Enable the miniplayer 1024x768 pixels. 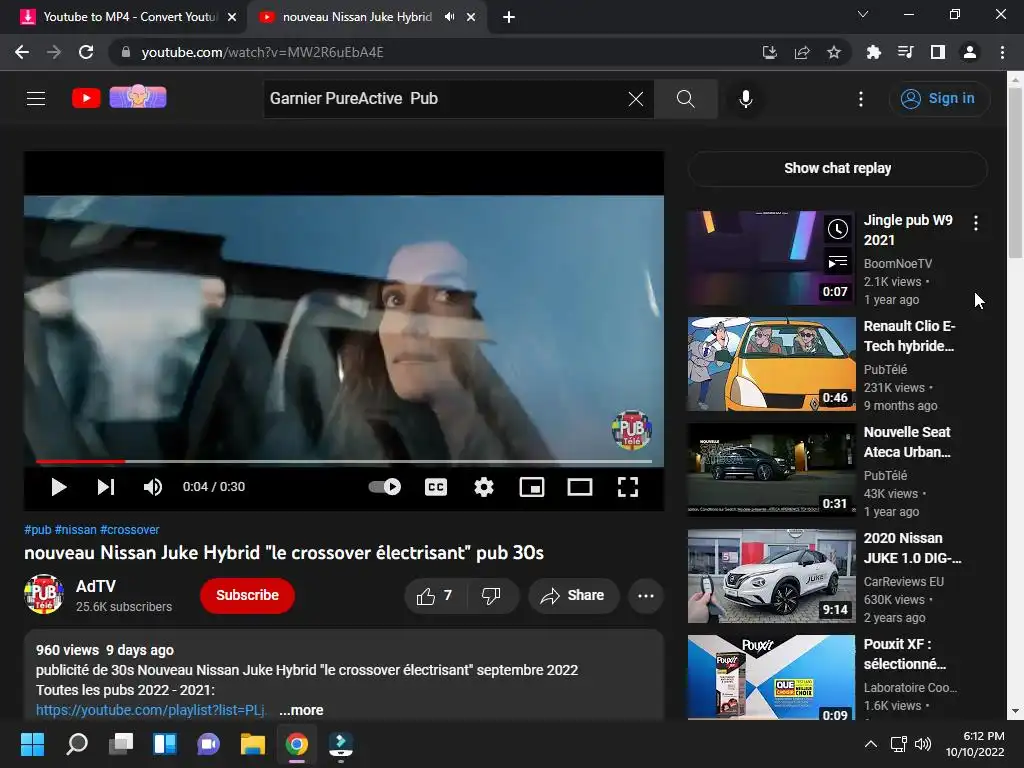(x=532, y=487)
